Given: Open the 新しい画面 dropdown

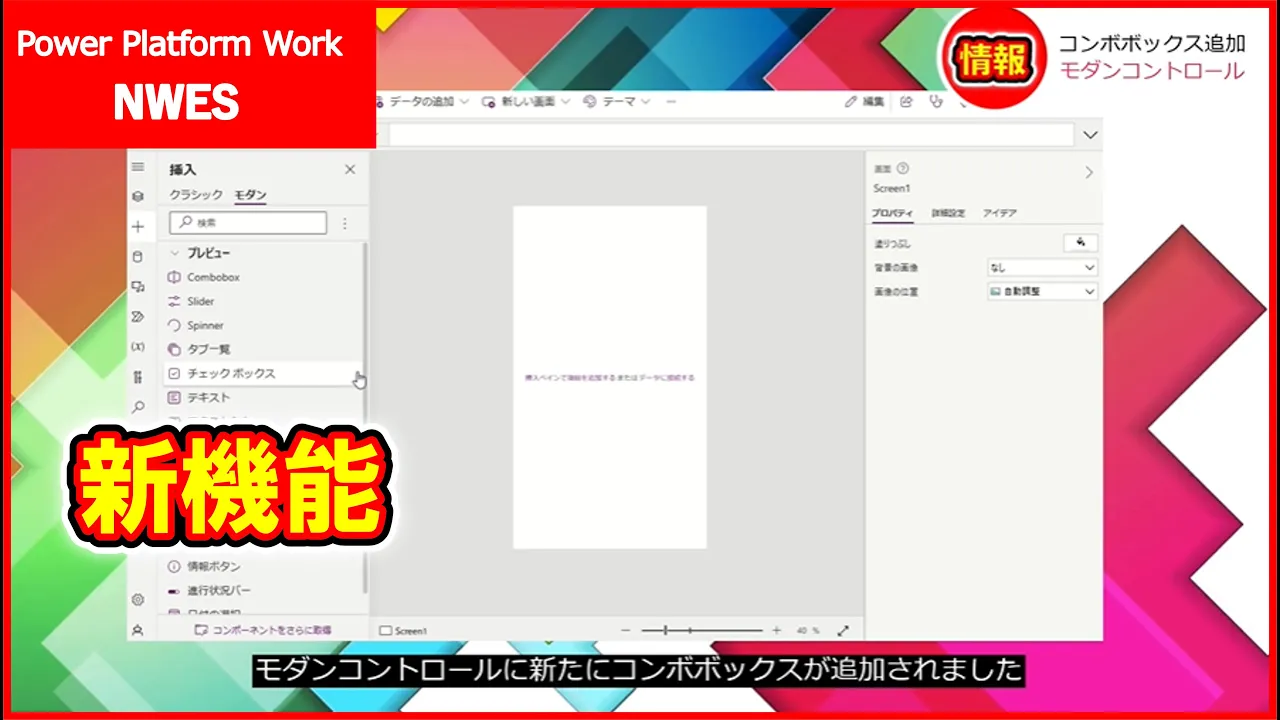Looking at the screenshot, I should 526,101.
